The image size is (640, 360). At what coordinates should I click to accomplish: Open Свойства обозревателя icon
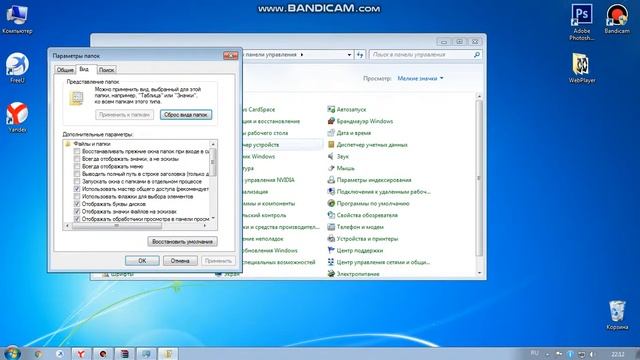click(331, 215)
